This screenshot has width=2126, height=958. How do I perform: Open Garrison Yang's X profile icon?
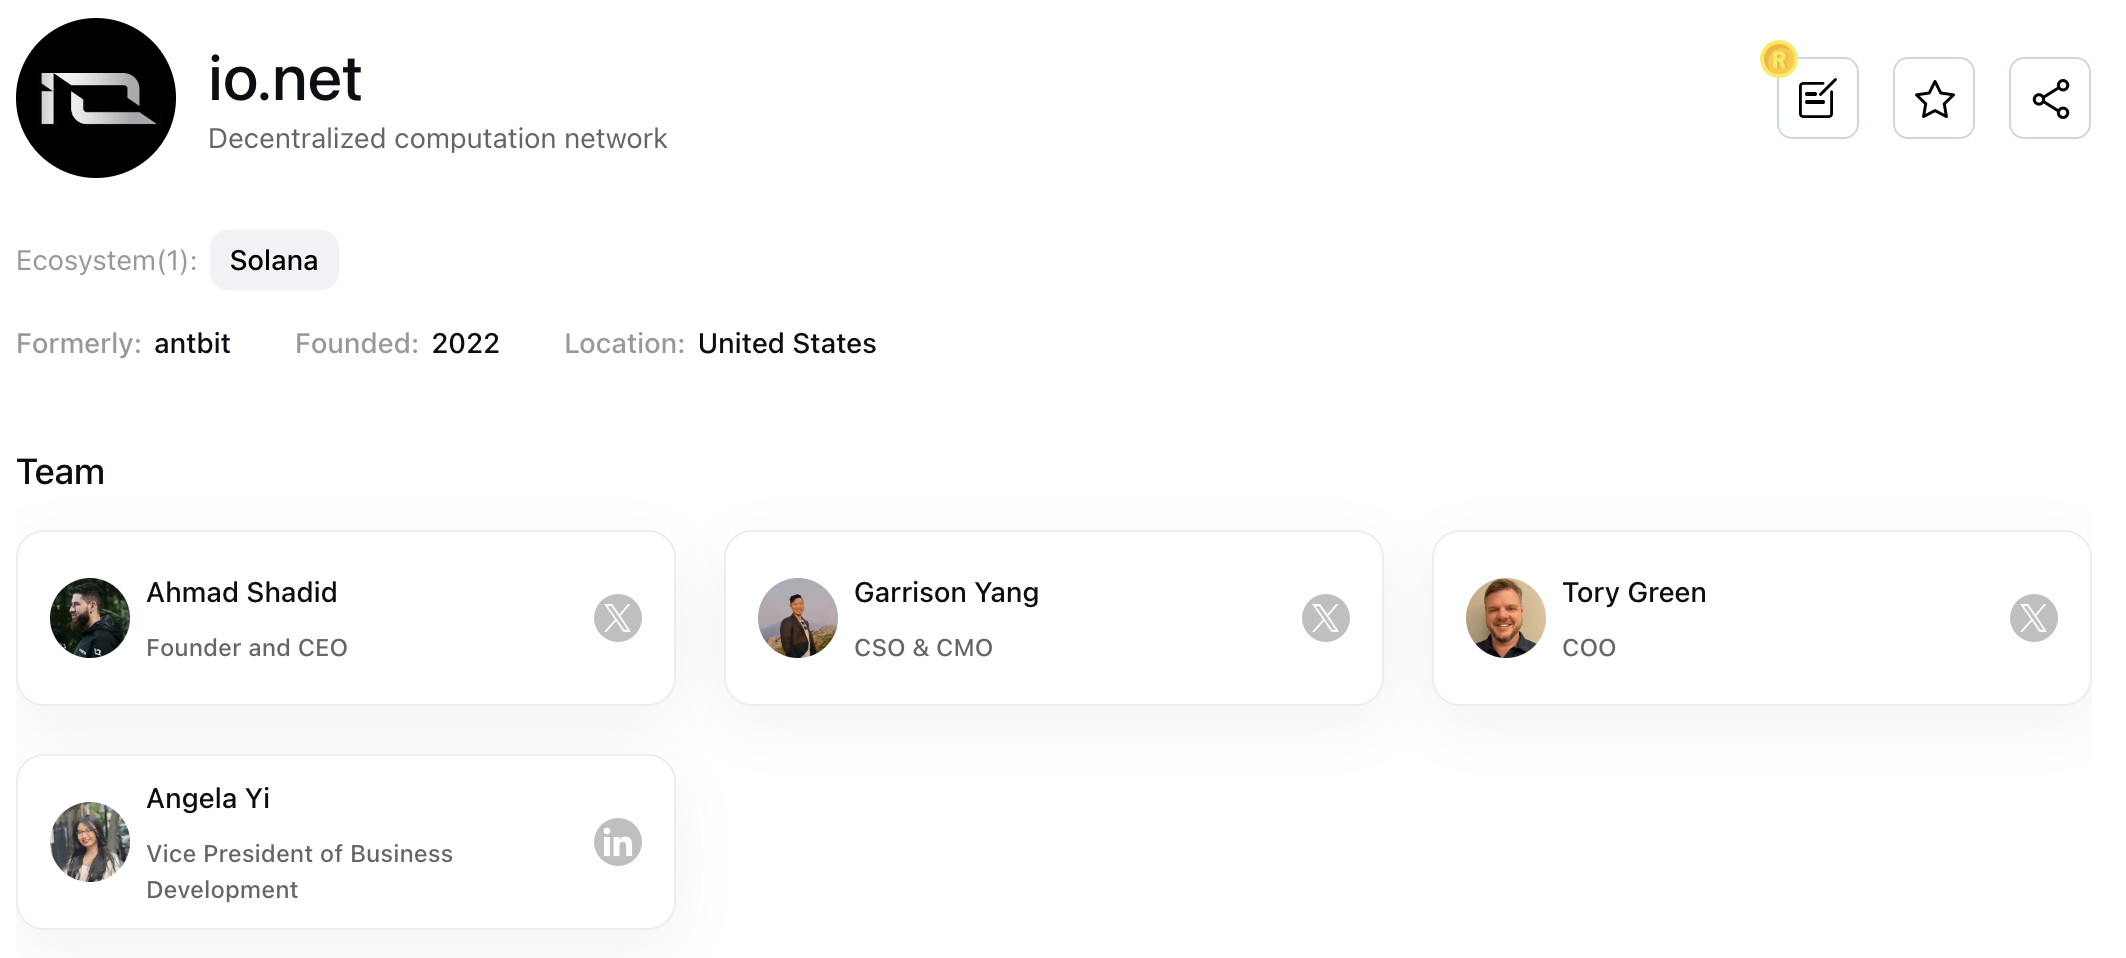tap(1326, 618)
